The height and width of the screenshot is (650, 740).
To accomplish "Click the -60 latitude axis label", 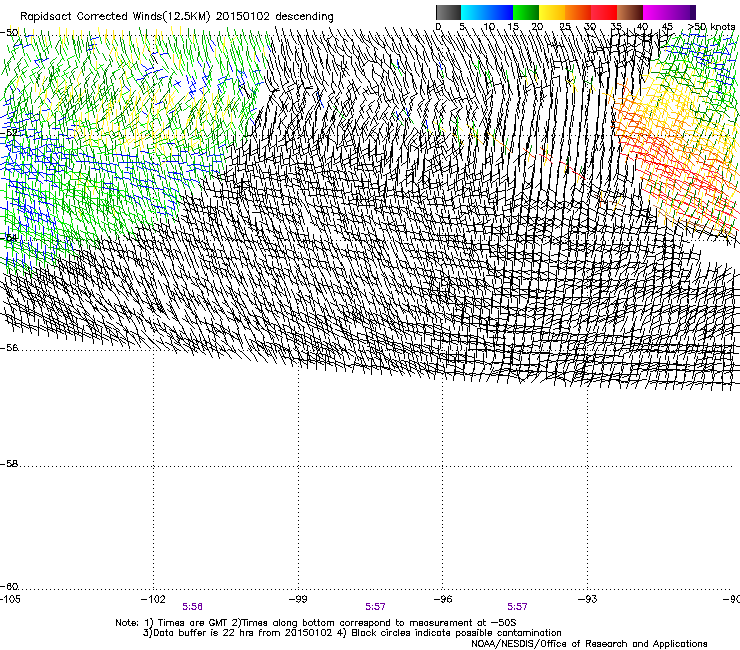I will (9, 586).
